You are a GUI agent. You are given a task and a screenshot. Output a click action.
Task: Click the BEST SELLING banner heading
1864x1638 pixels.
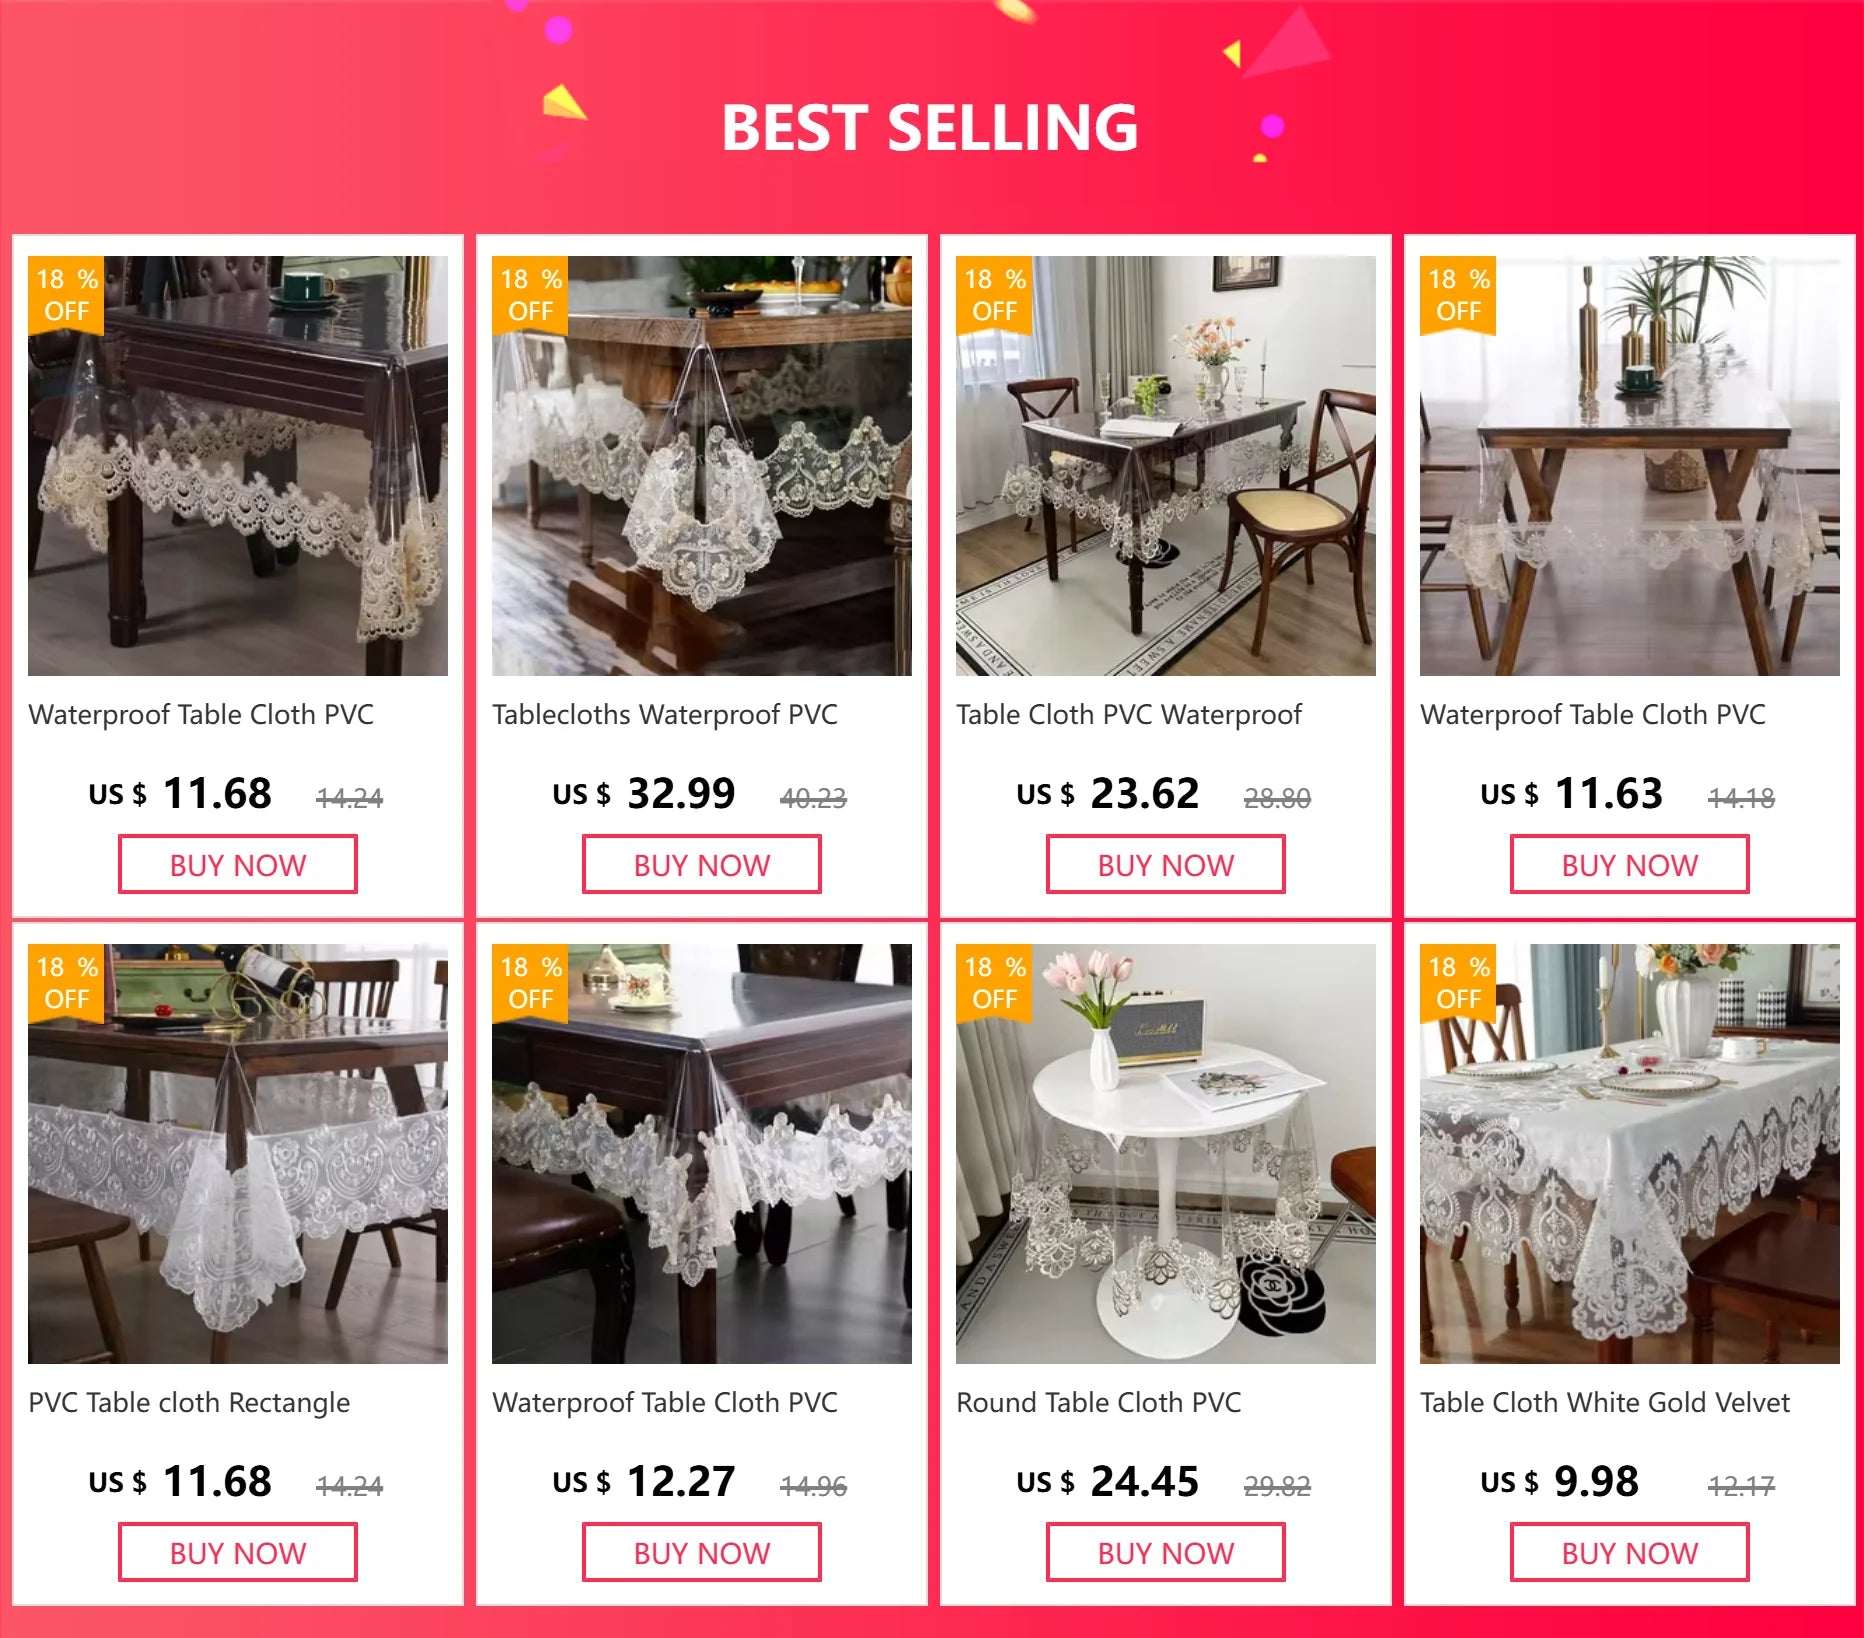pyautogui.click(x=930, y=128)
